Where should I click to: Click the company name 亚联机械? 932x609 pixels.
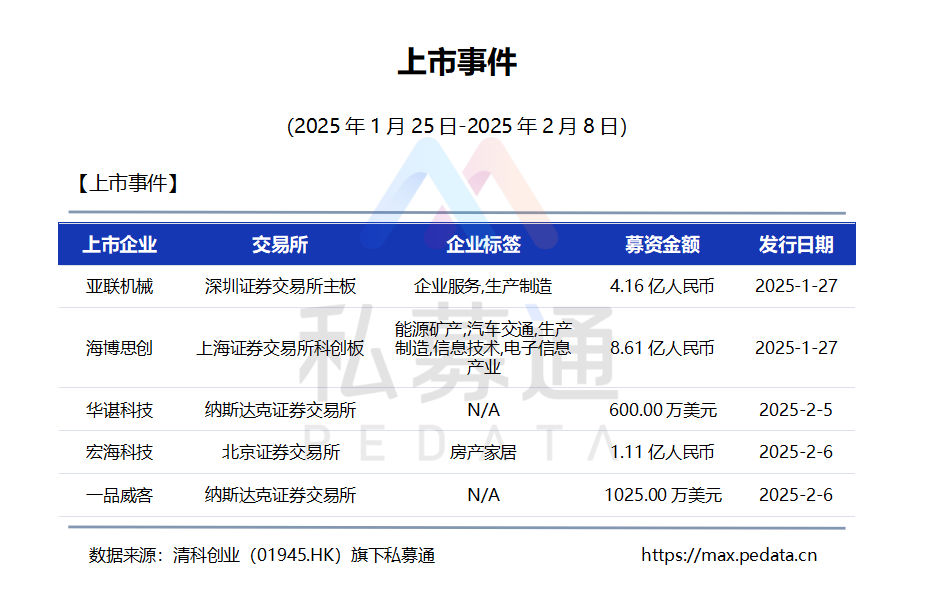119,286
